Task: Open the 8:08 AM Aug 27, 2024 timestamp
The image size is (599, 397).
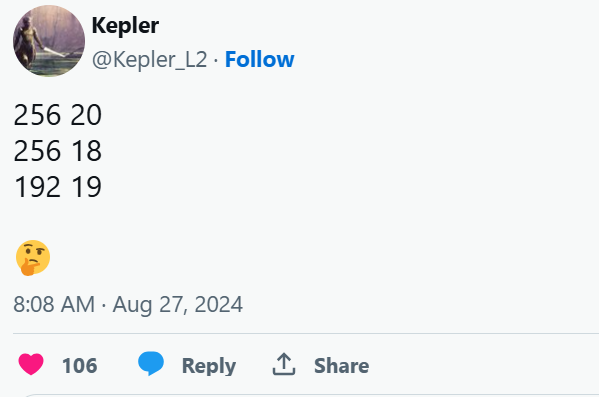Action: click(x=128, y=305)
